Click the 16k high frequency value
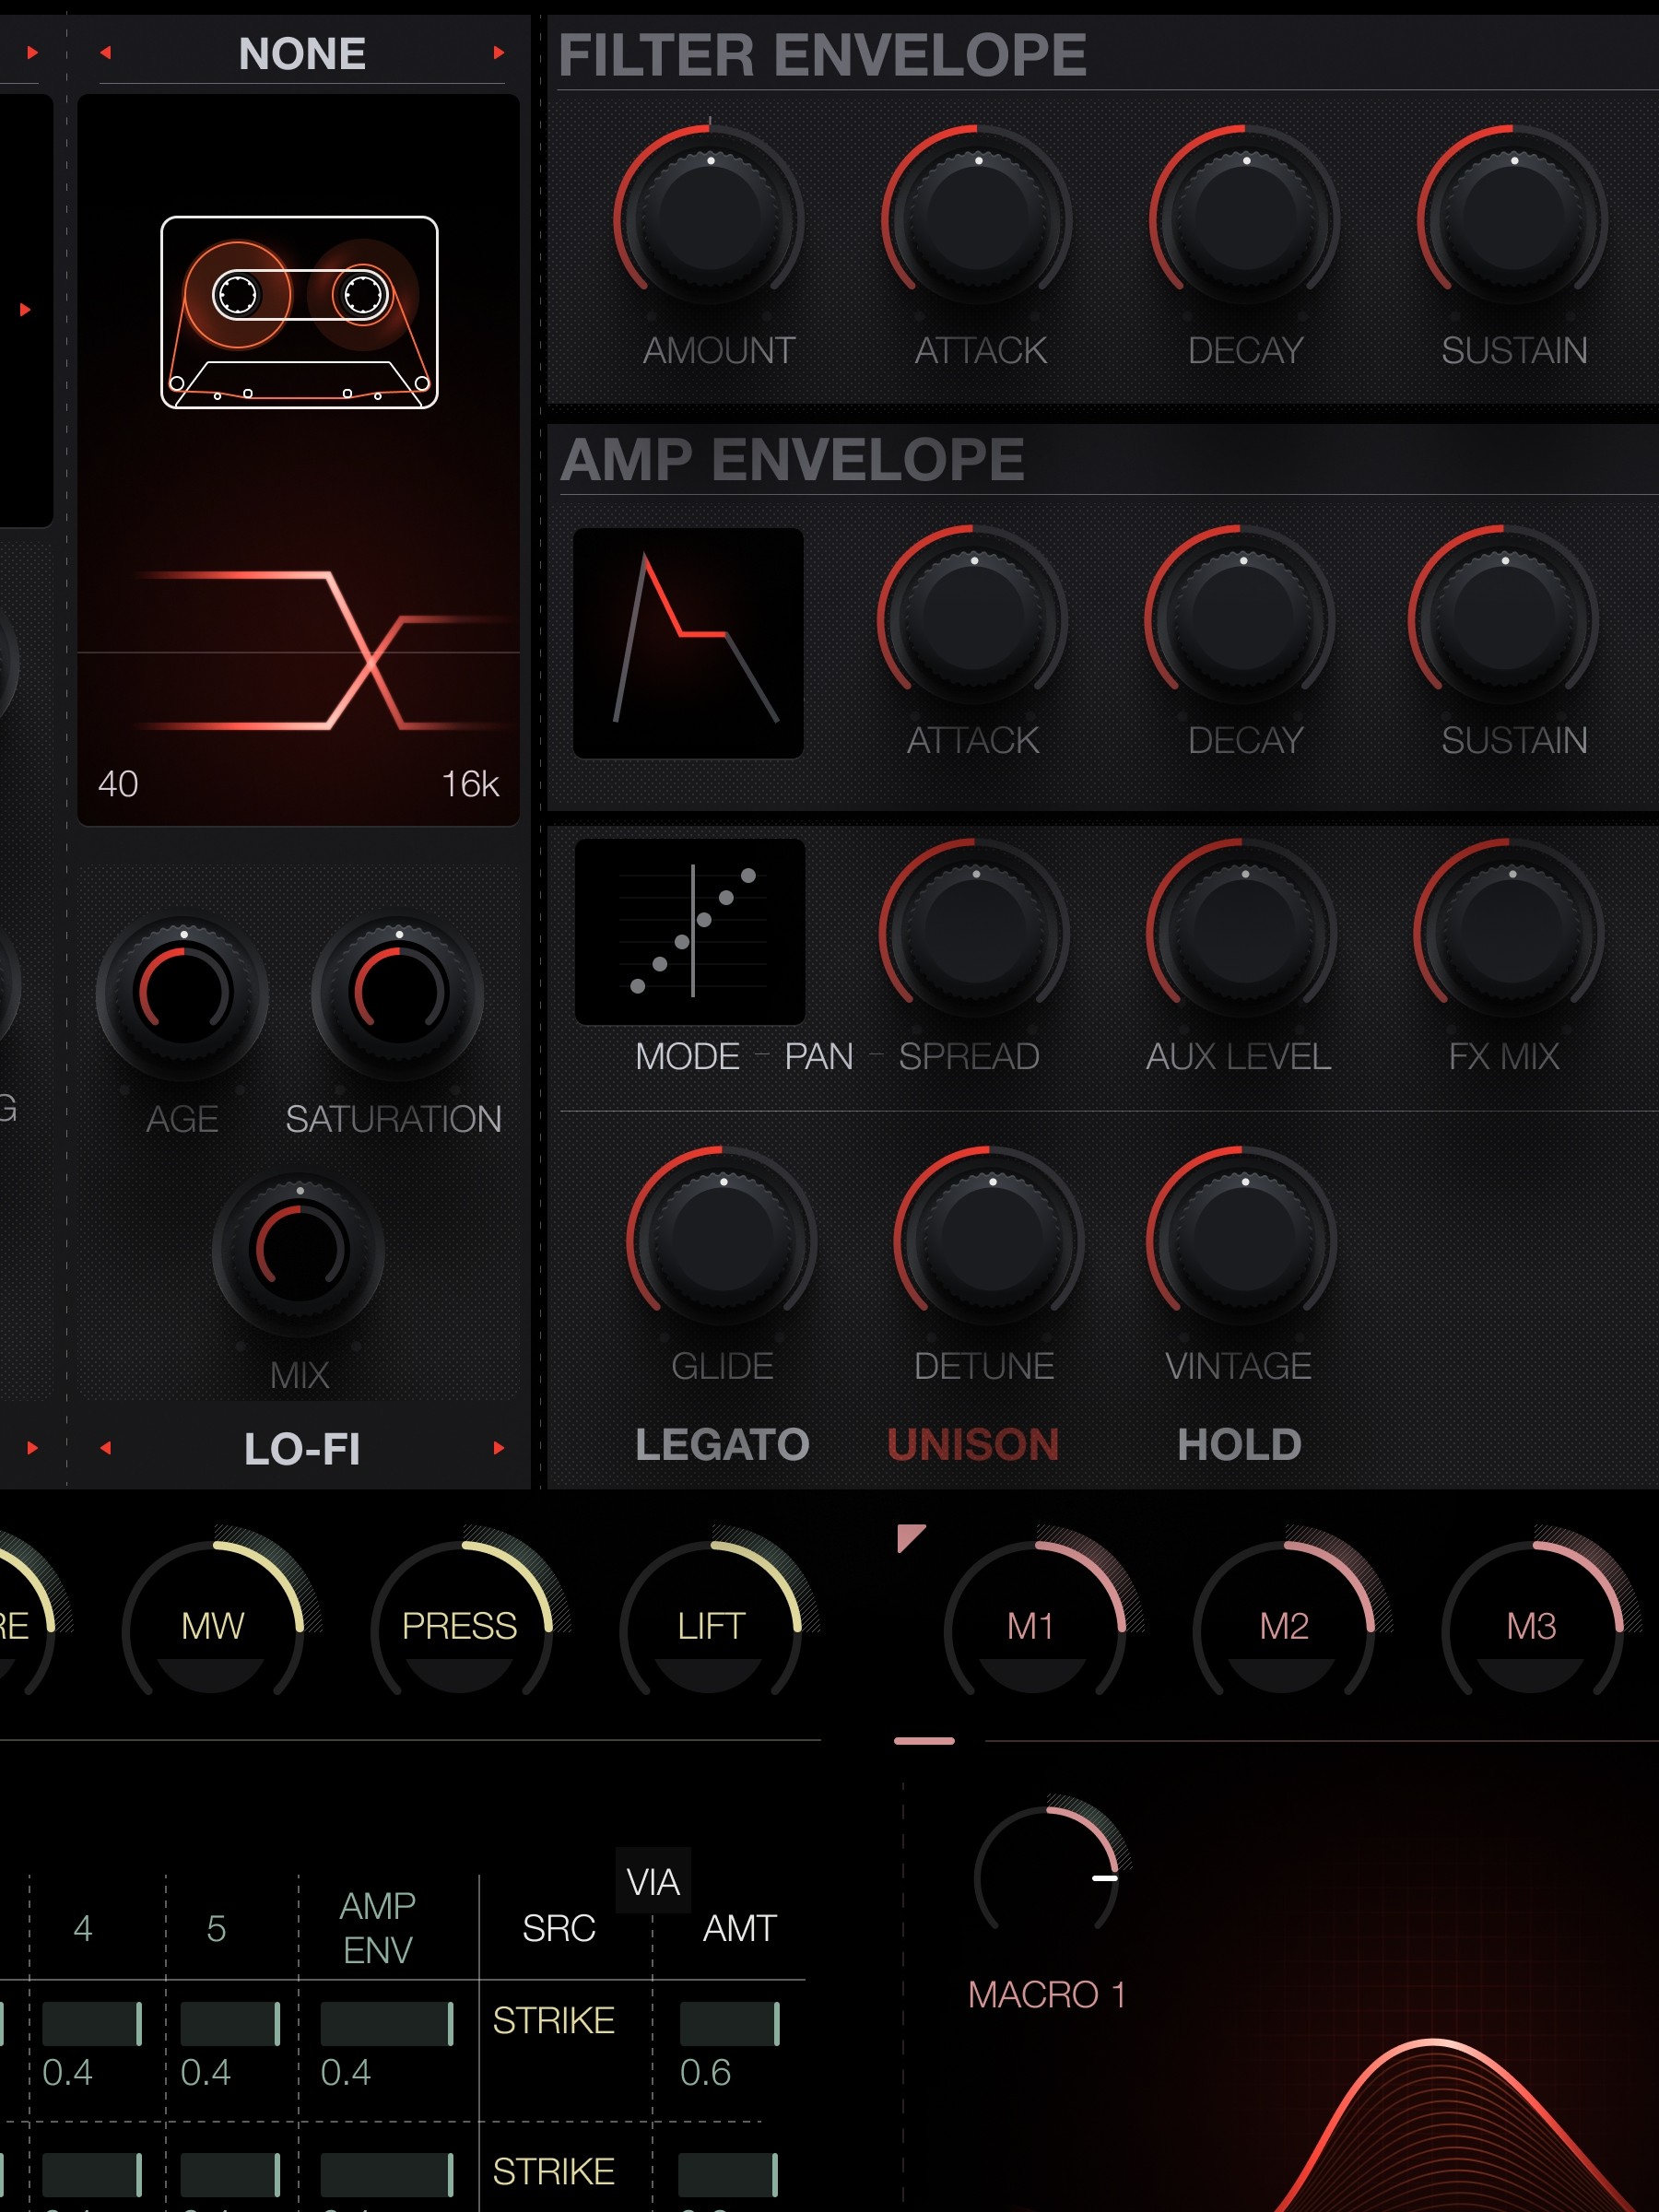The height and width of the screenshot is (2212, 1659). click(x=470, y=784)
